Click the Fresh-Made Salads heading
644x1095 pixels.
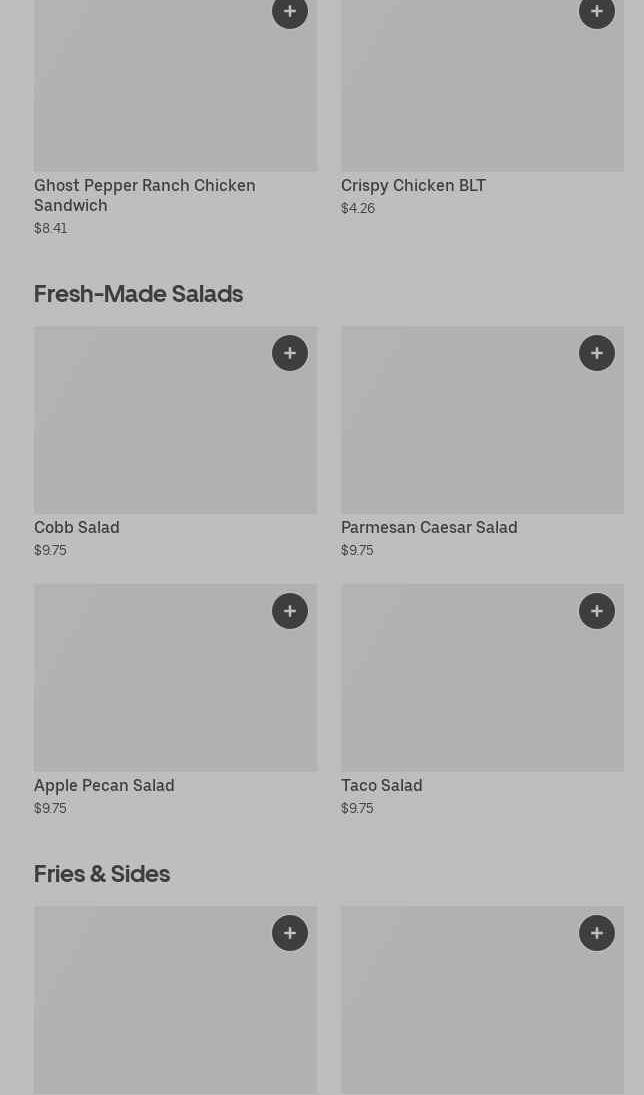click(x=138, y=293)
